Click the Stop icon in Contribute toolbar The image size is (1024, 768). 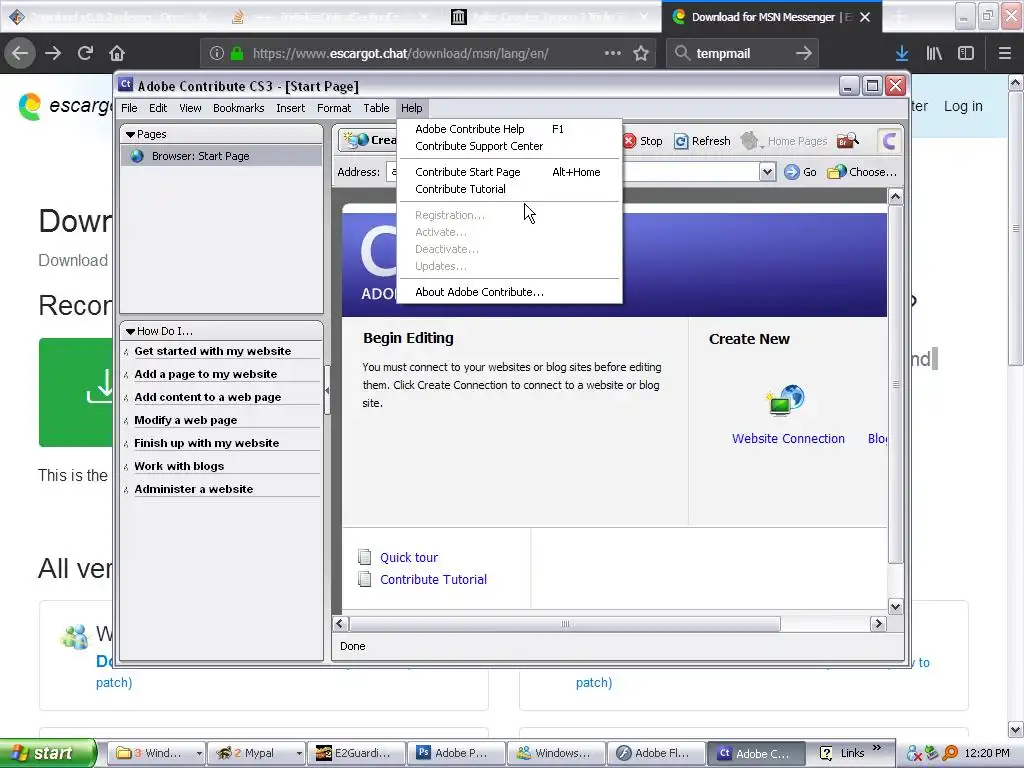click(x=630, y=141)
